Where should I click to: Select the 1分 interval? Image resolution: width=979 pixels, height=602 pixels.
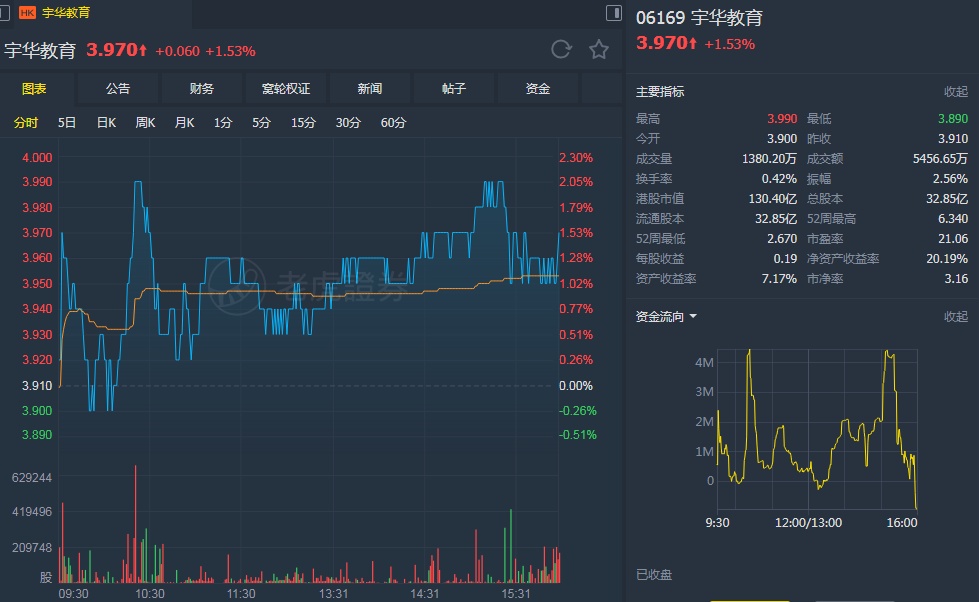coord(223,122)
